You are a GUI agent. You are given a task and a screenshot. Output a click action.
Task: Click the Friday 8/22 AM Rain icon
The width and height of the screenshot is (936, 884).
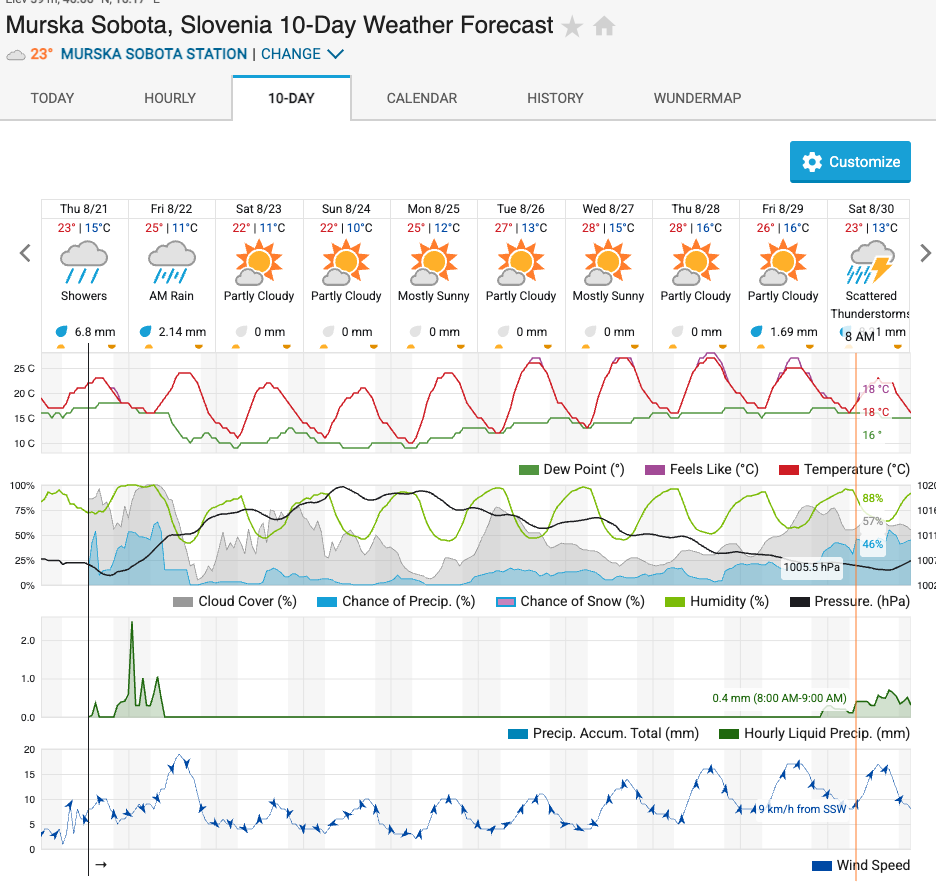[x=171, y=262]
